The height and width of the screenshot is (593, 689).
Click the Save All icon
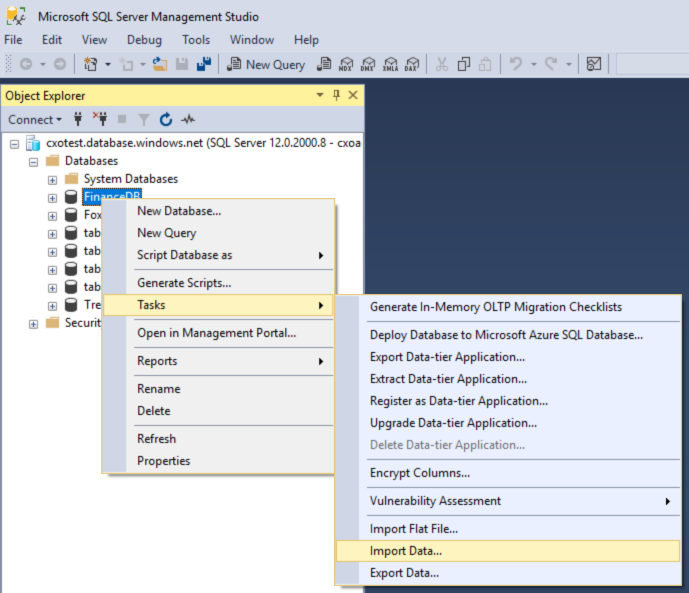click(204, 65)
